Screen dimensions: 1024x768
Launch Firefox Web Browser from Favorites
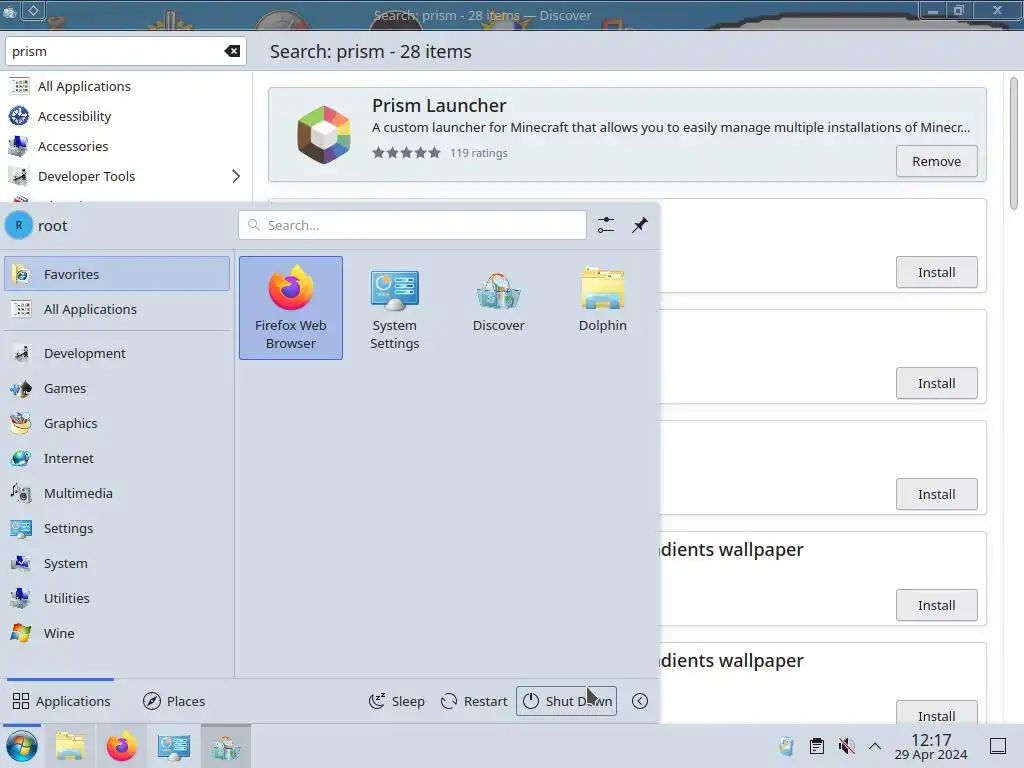click(x=291, y=308)
